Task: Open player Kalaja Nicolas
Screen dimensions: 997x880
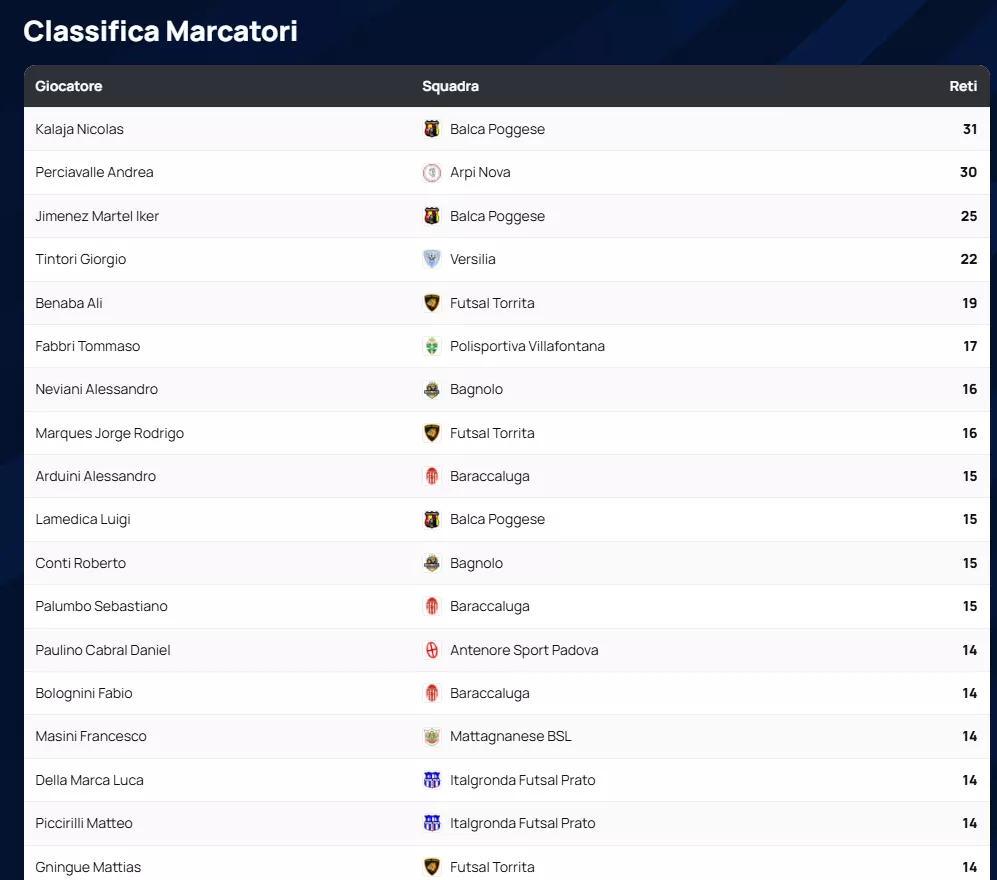Action: point(80,129)
